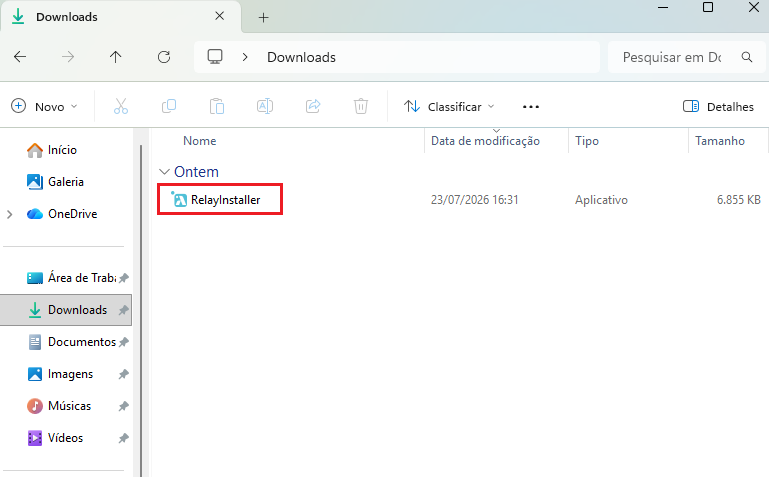Click the Share icon in toolbar
Screen dimensions: 769x477
click(x=313, y=106)
